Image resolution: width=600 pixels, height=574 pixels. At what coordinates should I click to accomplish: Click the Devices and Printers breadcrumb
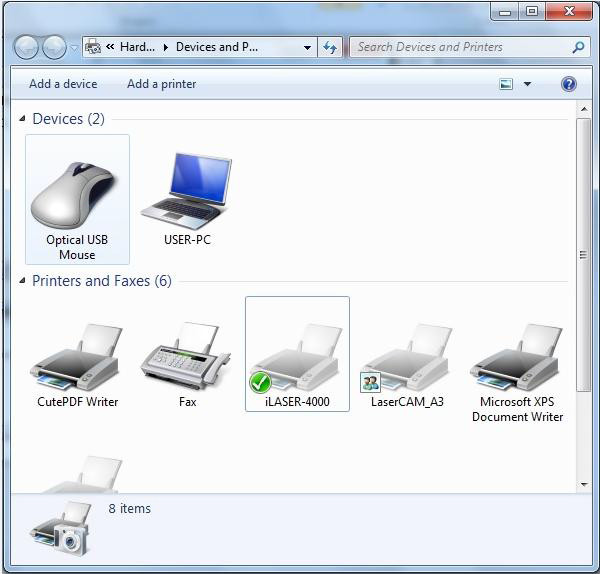coord(217,47)
